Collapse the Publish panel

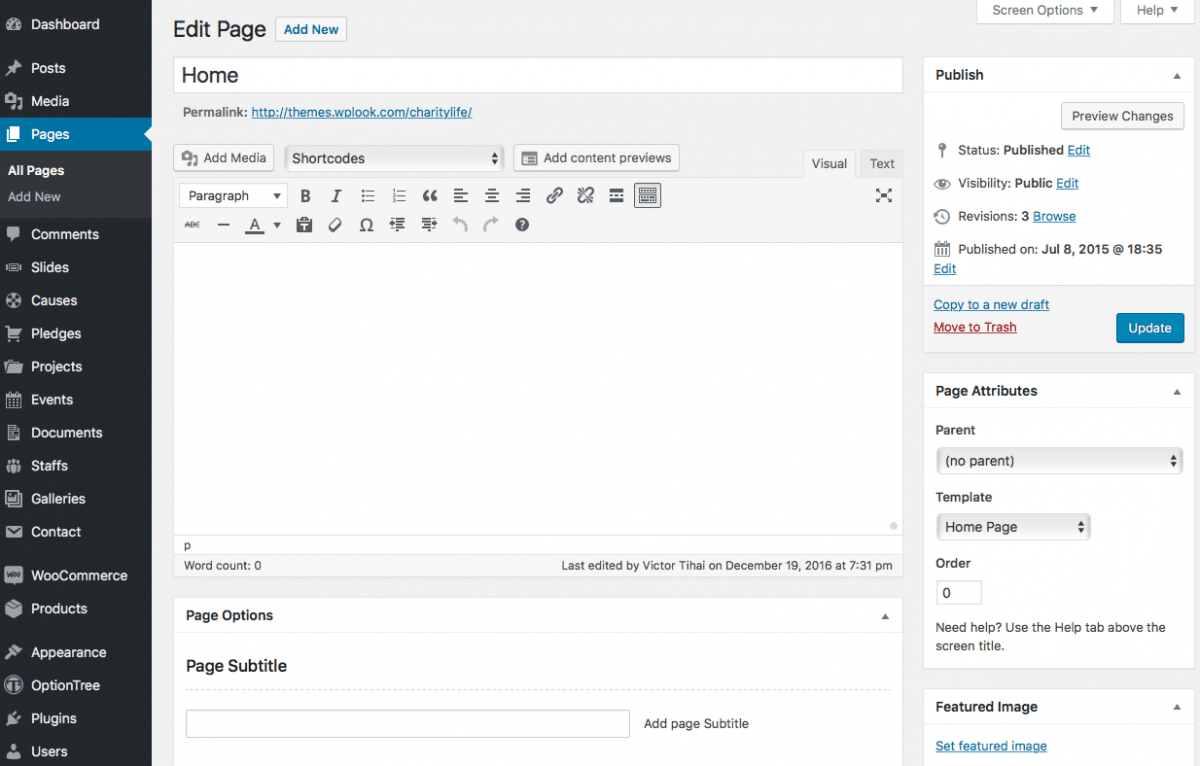tap(1178, 74)
